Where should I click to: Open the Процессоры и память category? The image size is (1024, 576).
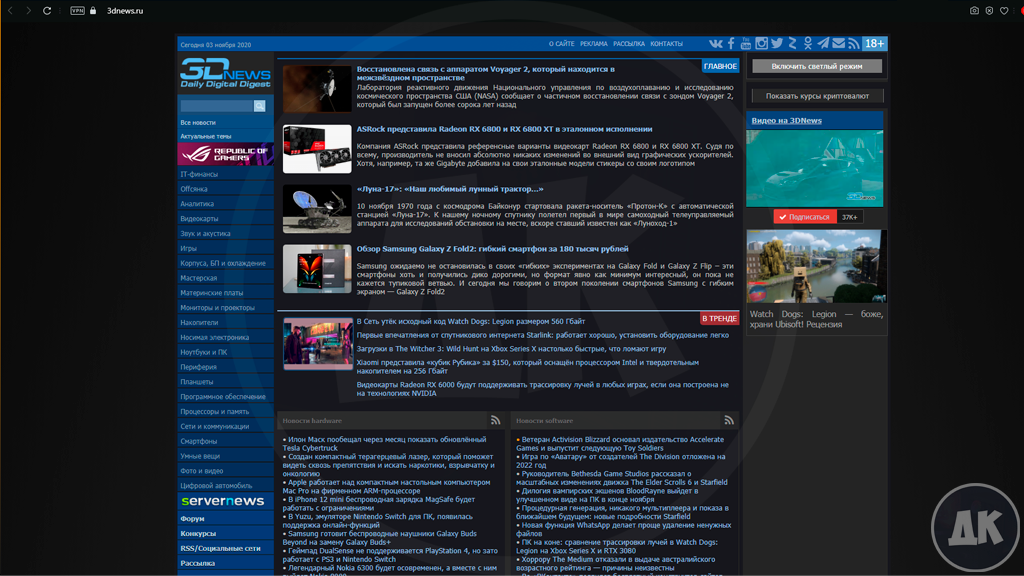(214, 411)
